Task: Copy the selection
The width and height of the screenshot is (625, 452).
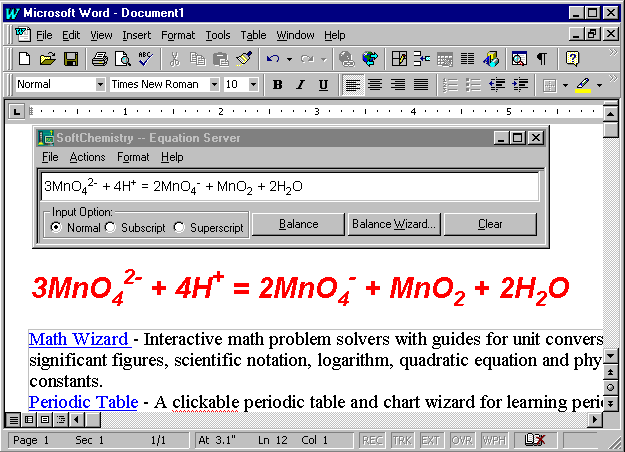Action: click(197, 59)
